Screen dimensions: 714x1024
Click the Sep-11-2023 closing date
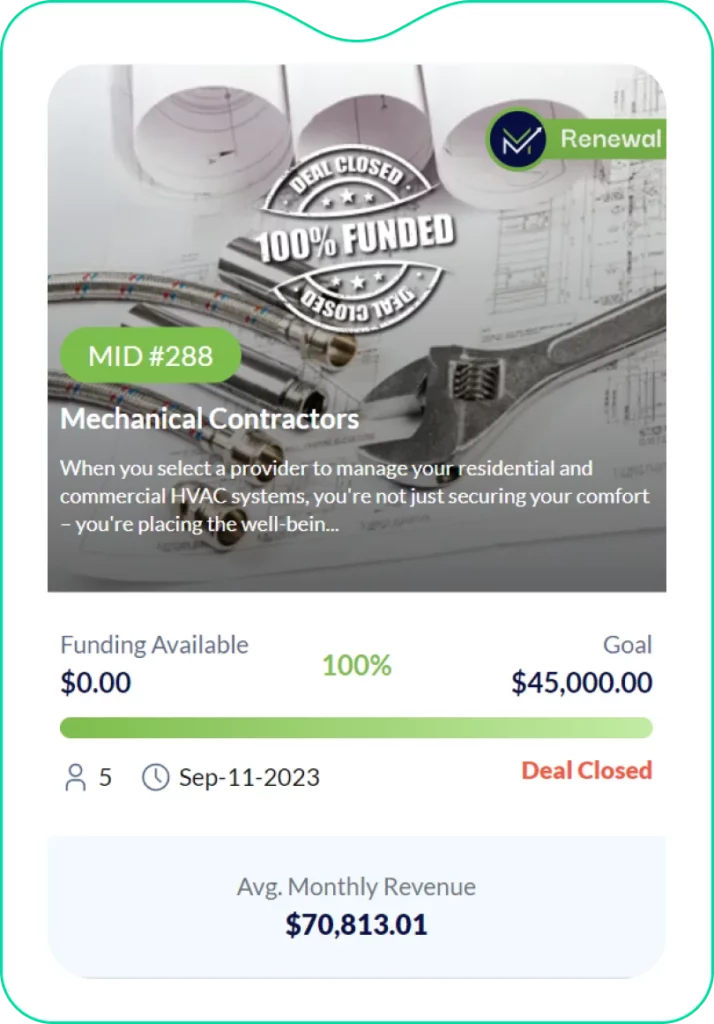pos(249,778)
